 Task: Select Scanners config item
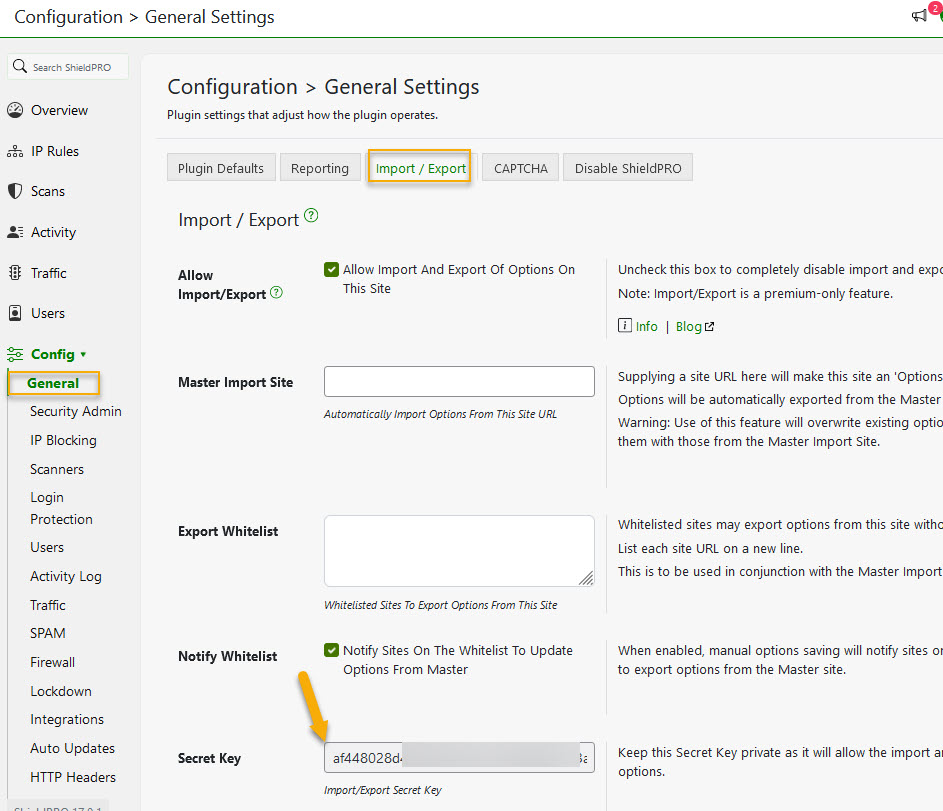pos(57,469)
